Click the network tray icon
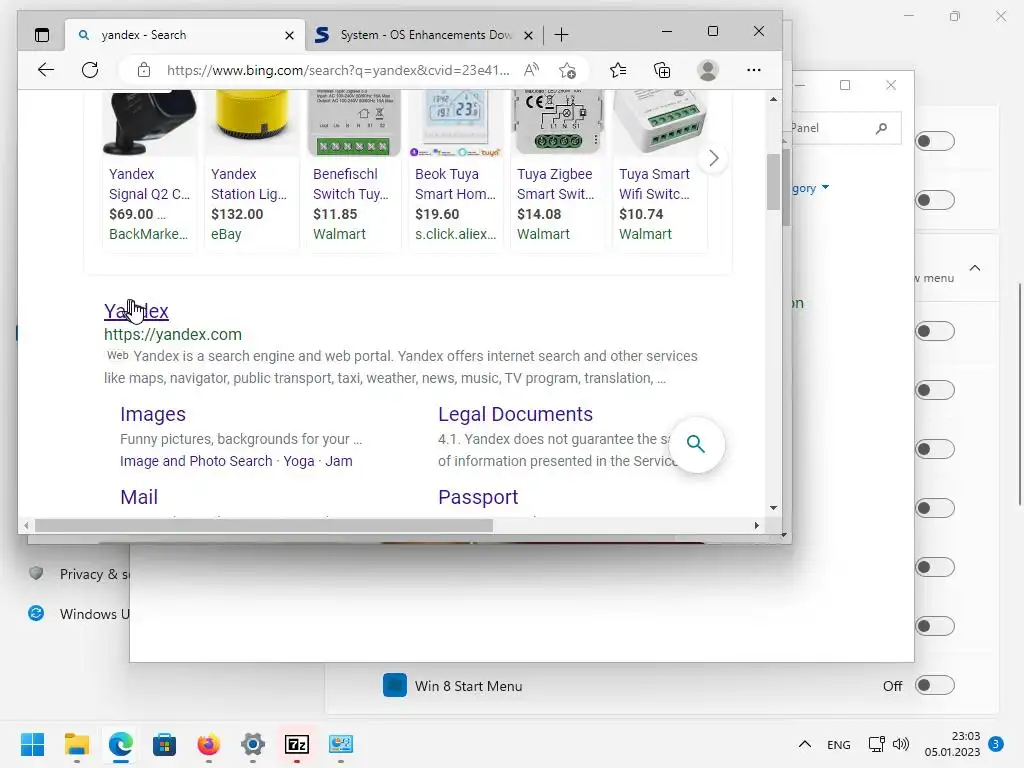Viewport: 1024px width, 768px height. pos(876,744)
